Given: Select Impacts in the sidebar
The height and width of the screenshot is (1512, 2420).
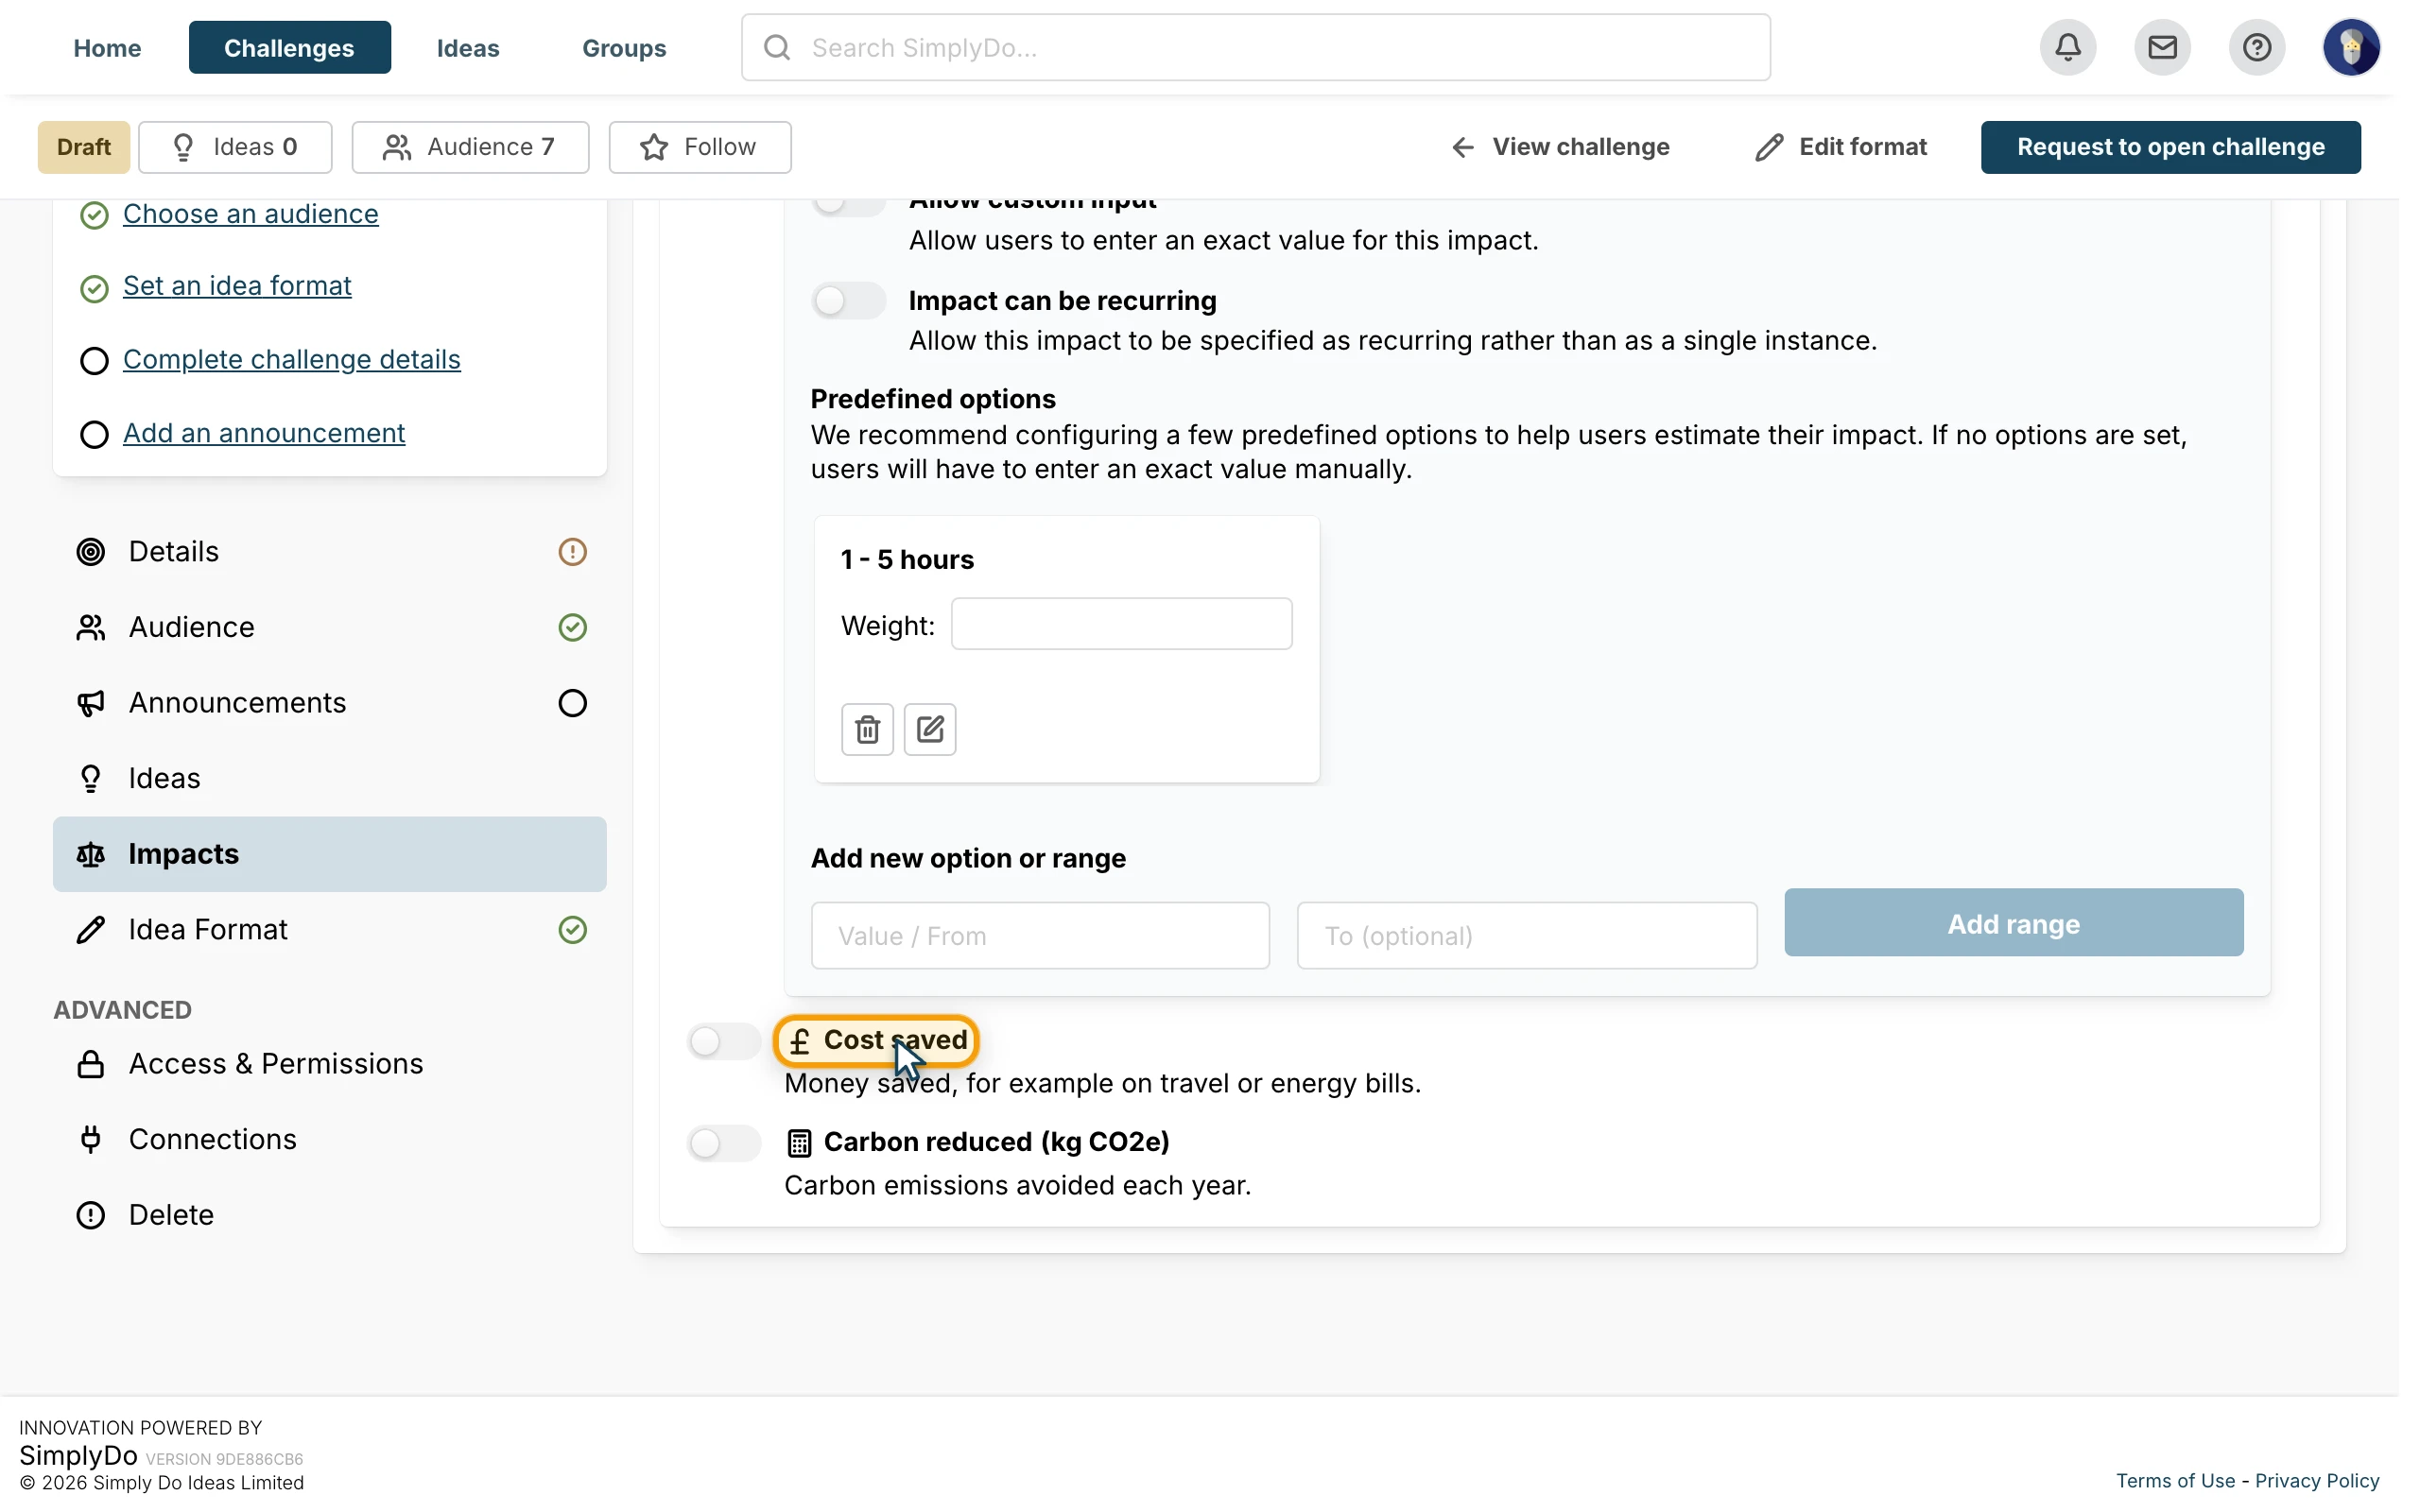Looking at the screenshot, I should click(330, 854).
